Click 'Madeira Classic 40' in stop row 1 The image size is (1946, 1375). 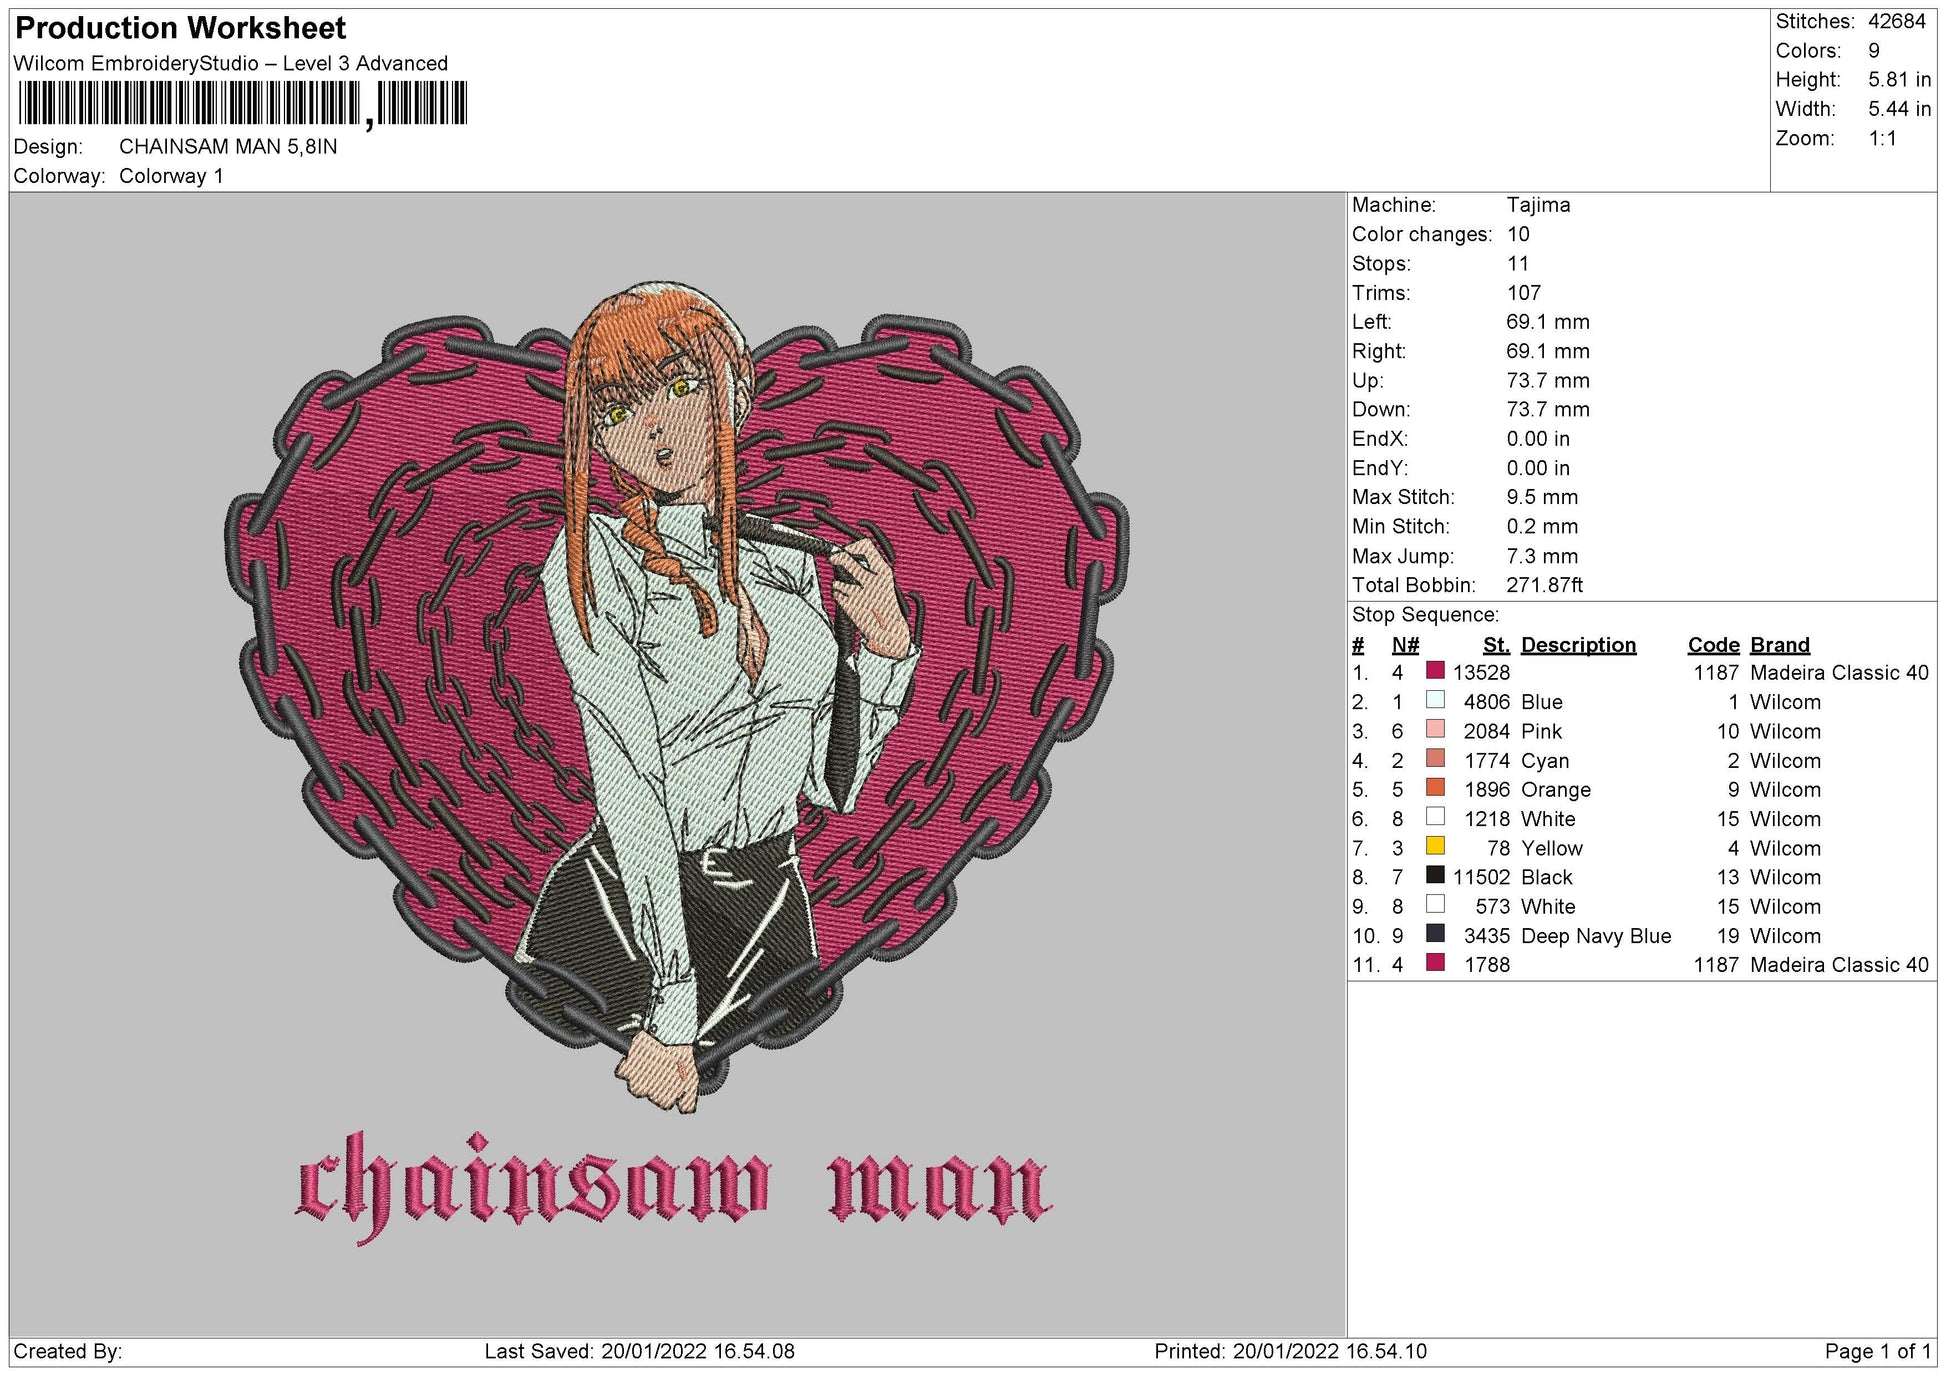pyautogui.click(x=1839, y=673)
